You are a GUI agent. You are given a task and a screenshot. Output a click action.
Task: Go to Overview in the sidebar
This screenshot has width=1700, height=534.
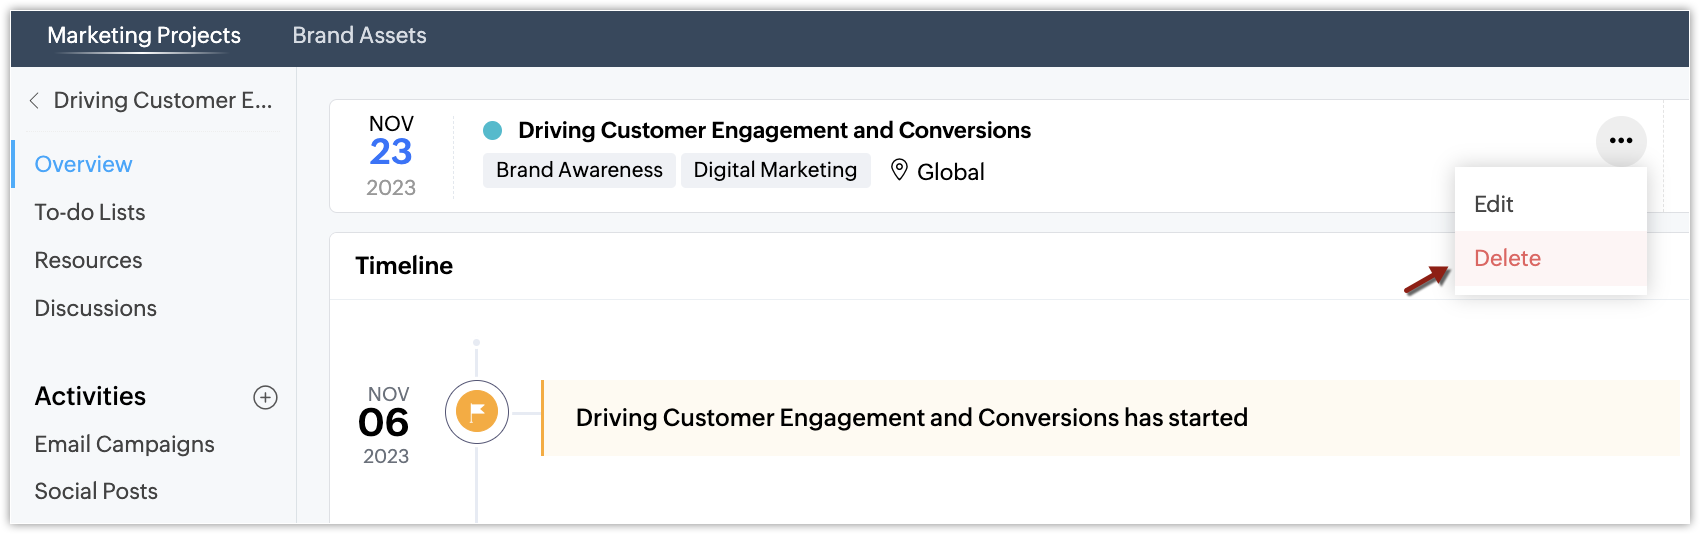pyautogui.click(x=83, y=164)
